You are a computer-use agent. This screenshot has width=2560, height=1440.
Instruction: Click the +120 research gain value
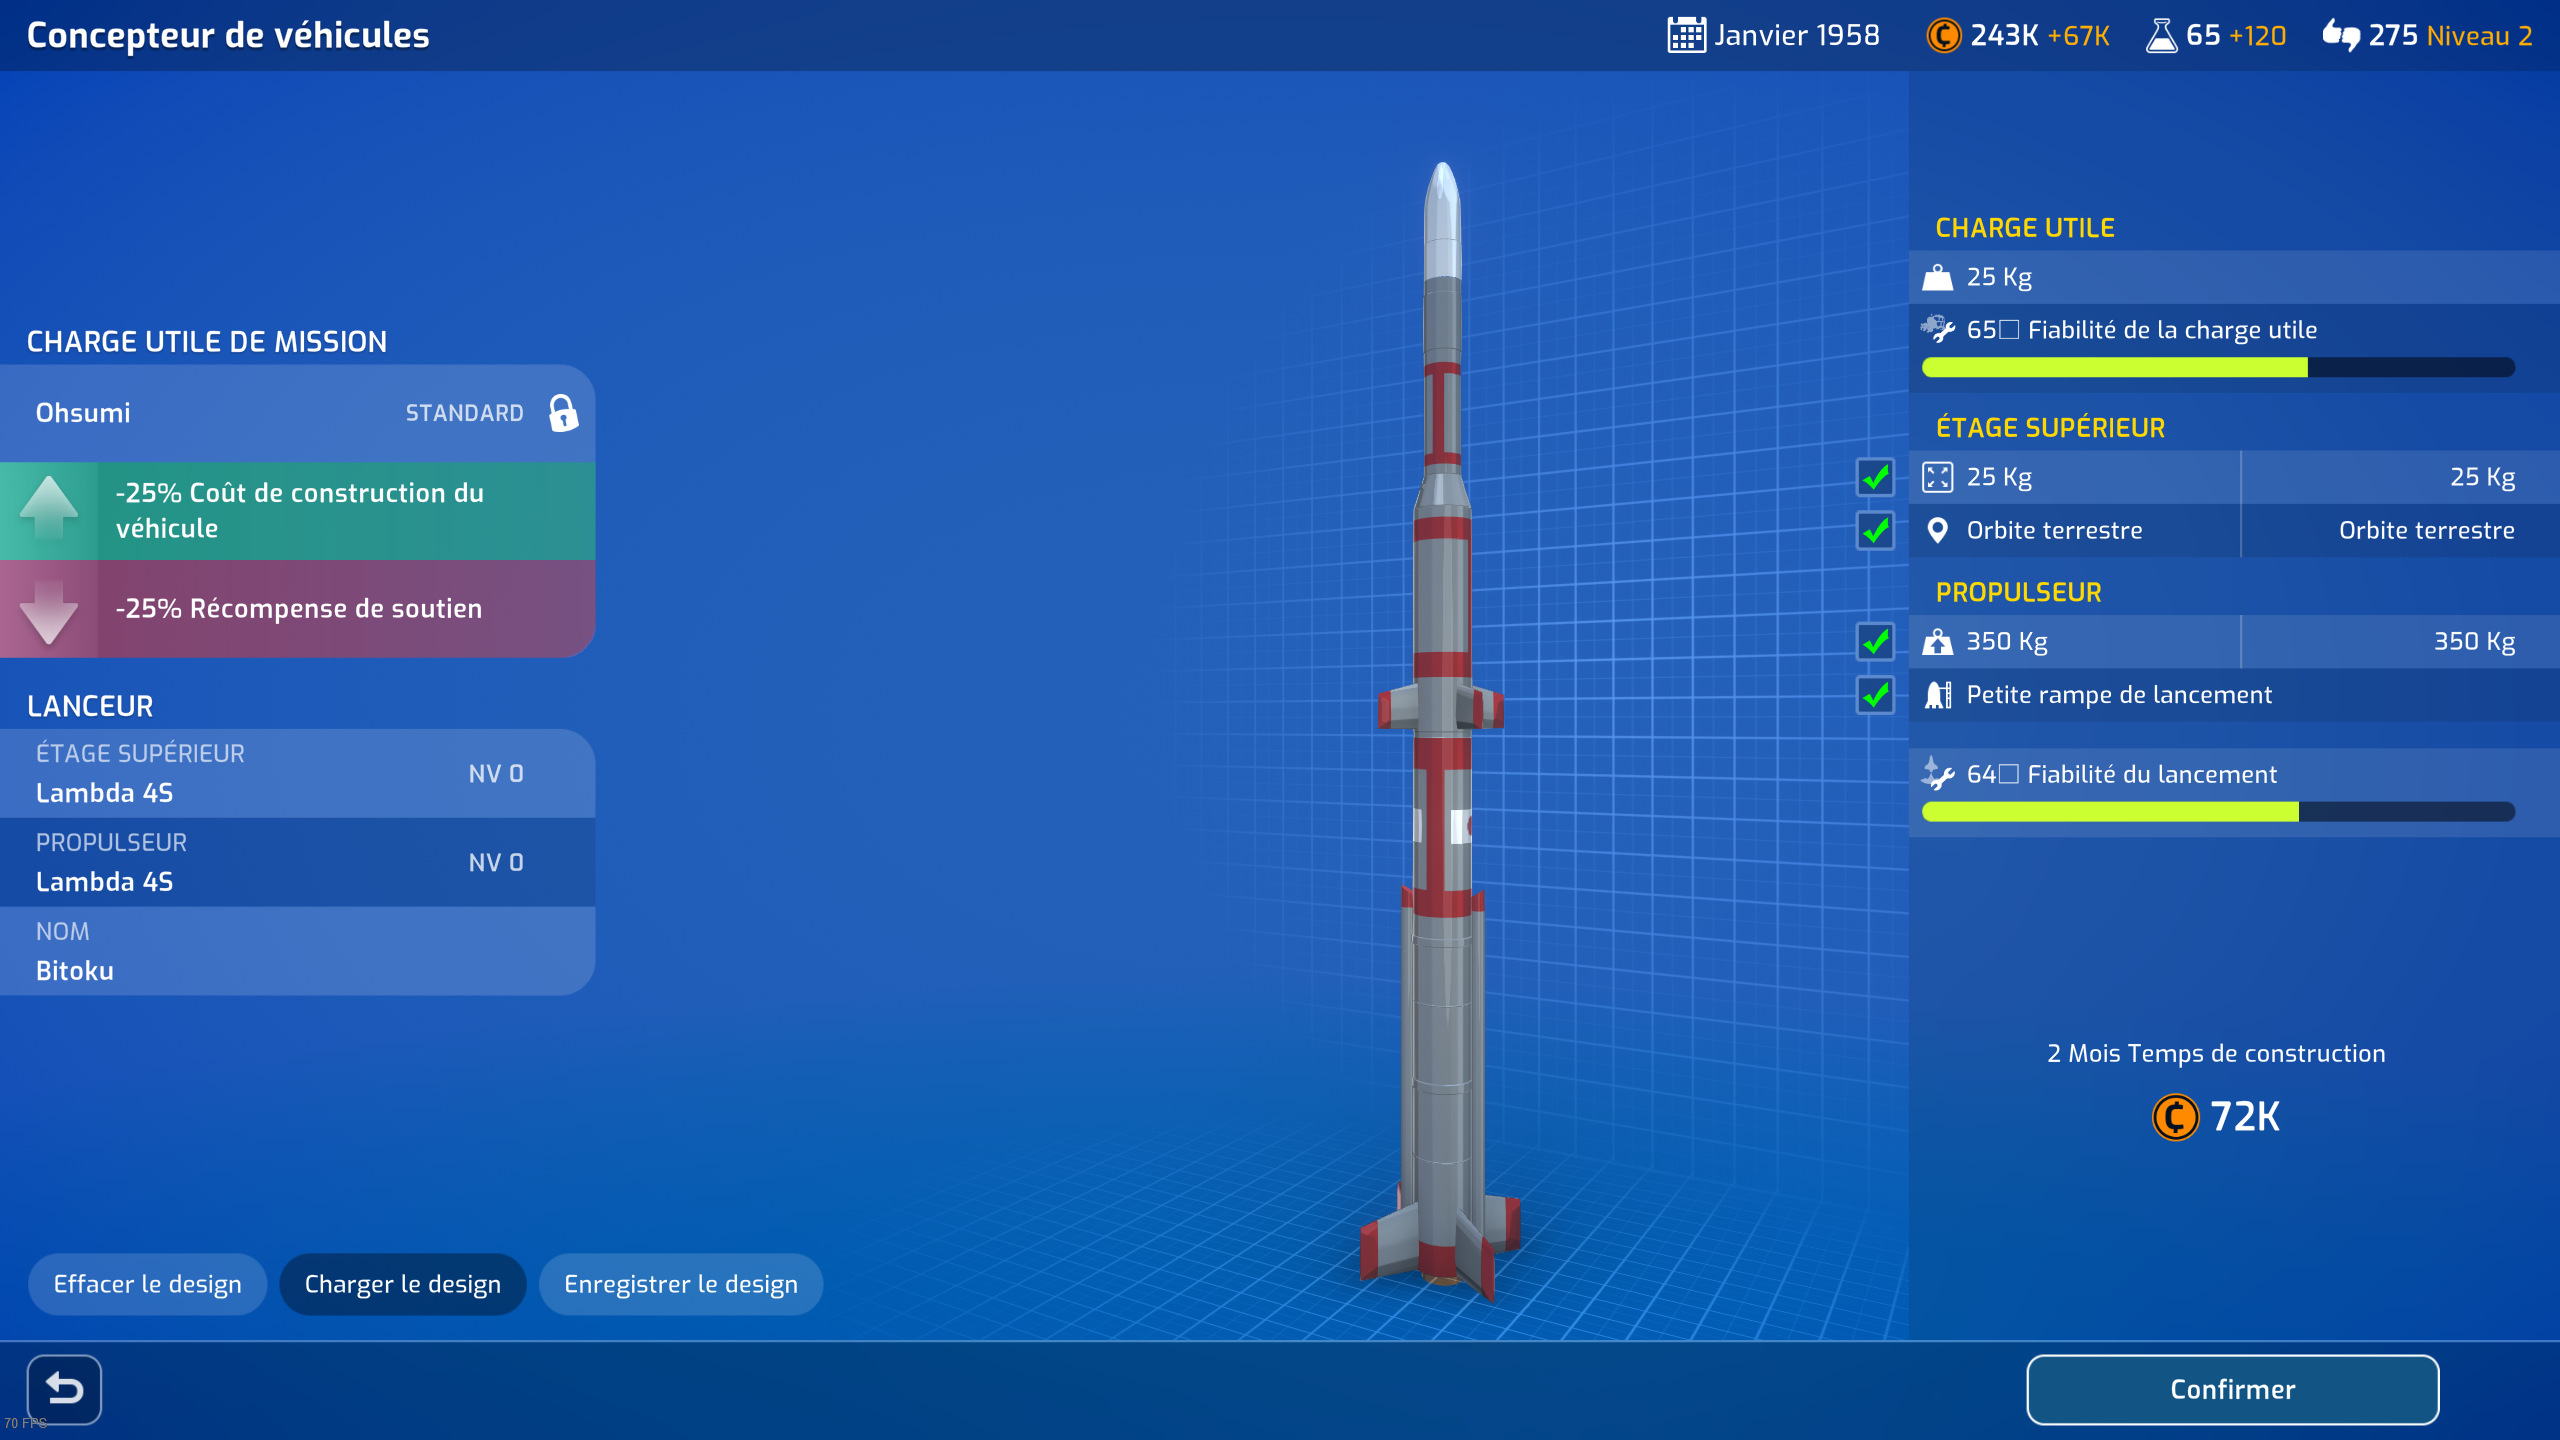point(2257,36)
